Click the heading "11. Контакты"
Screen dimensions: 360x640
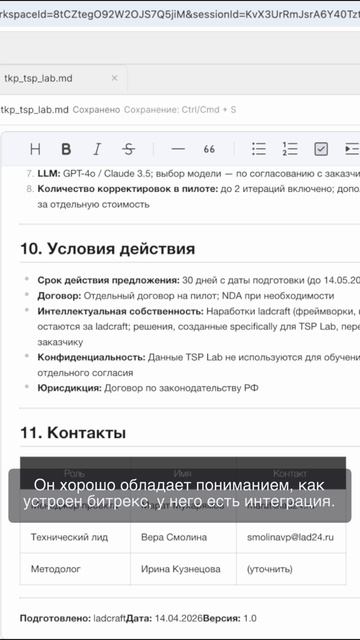[73, 433]
